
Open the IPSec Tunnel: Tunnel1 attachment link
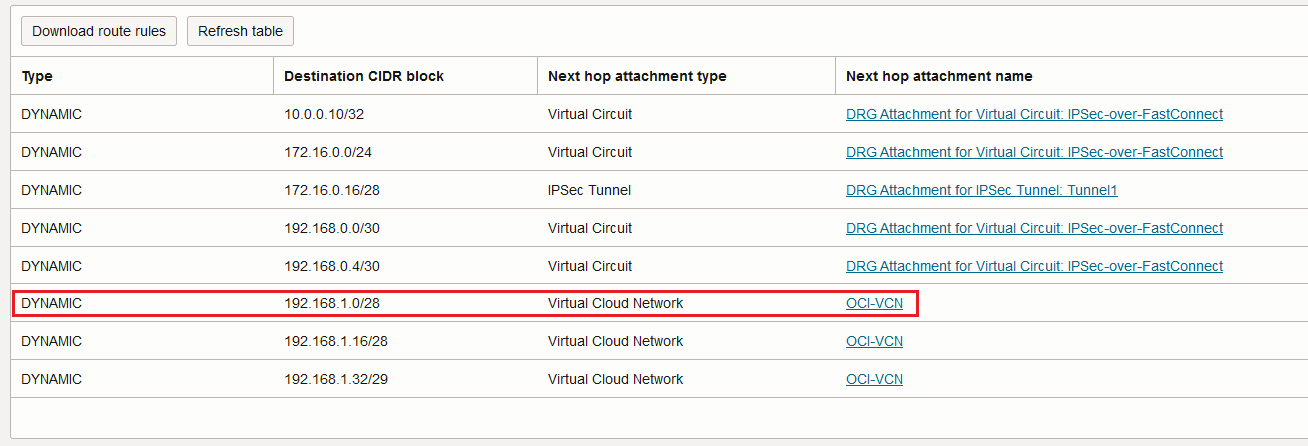[981, 190]
